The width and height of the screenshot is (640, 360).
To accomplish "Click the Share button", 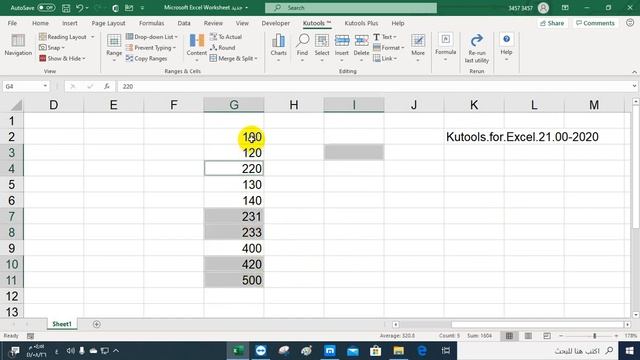I will pos(552,23).
